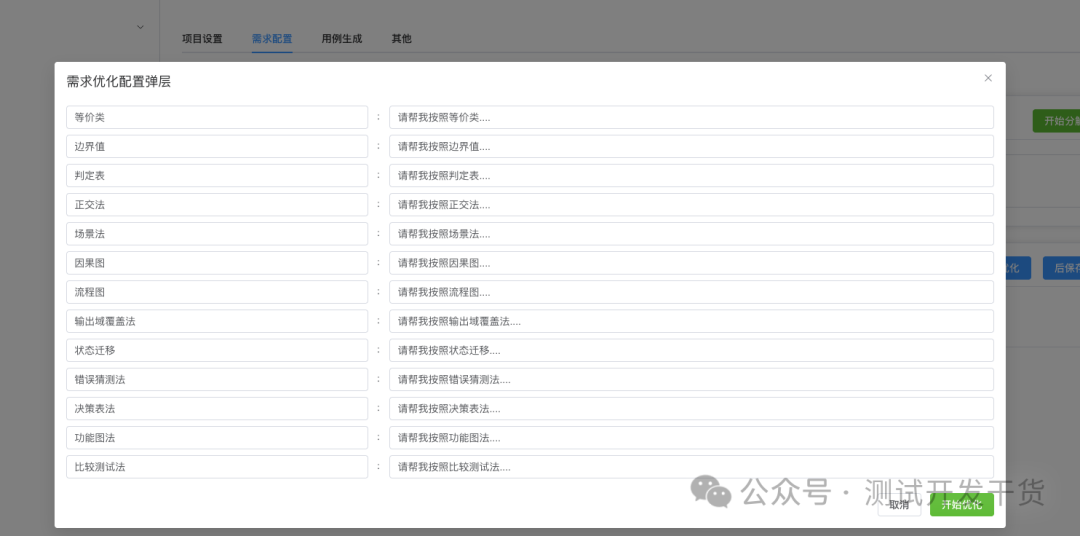
Task: Edit the prompt 请帮我按照状态迁移....
Action: click(692, 350)
